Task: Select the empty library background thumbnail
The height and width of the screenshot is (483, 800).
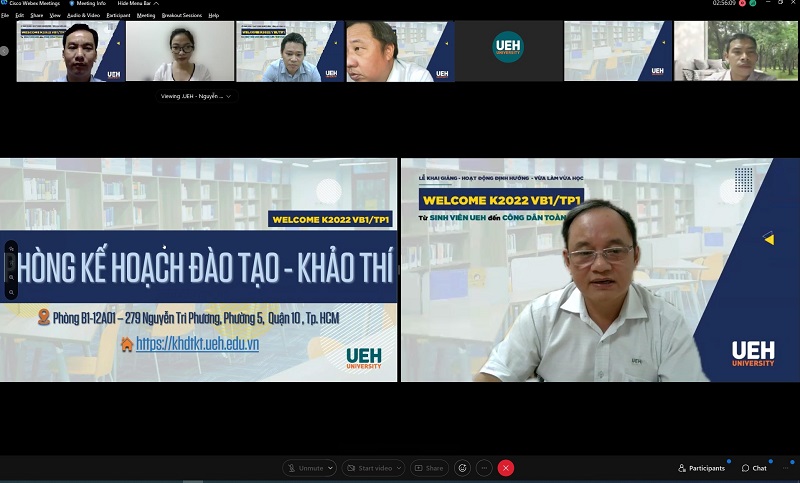Action: pos(618,51)
